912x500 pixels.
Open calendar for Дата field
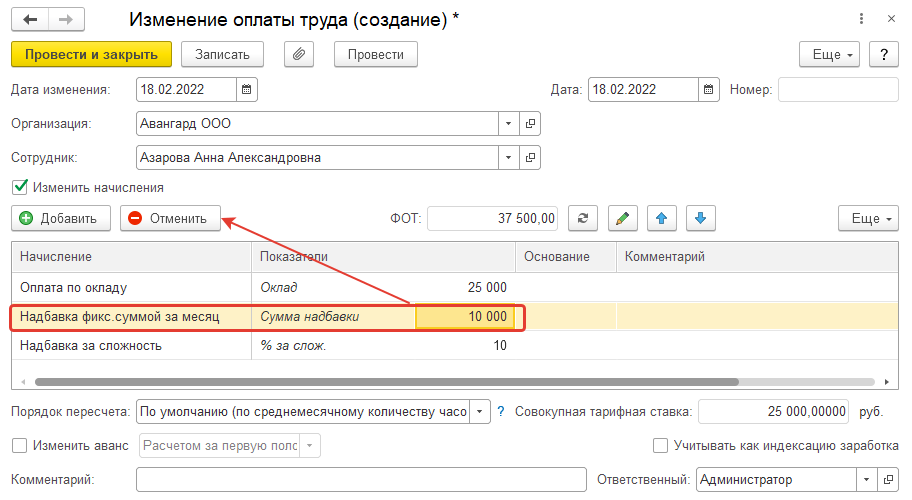click(x=708, y=90)
